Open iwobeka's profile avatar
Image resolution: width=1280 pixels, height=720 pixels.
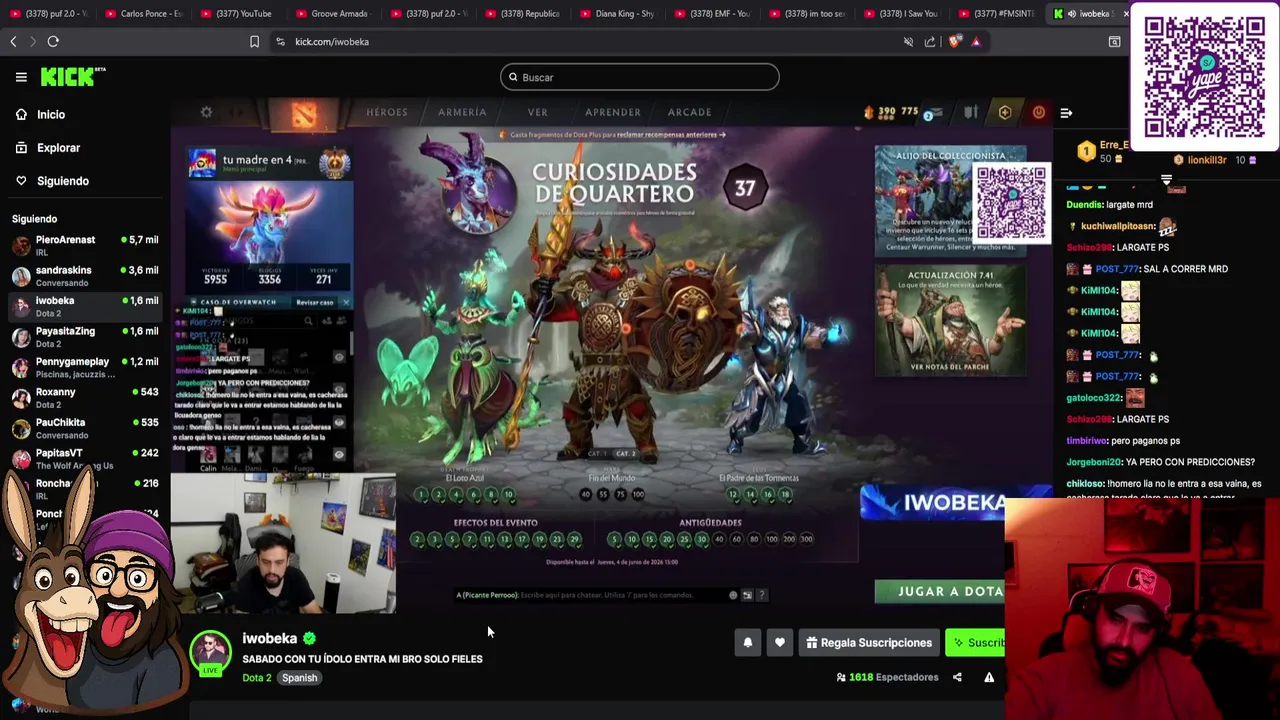210,651
